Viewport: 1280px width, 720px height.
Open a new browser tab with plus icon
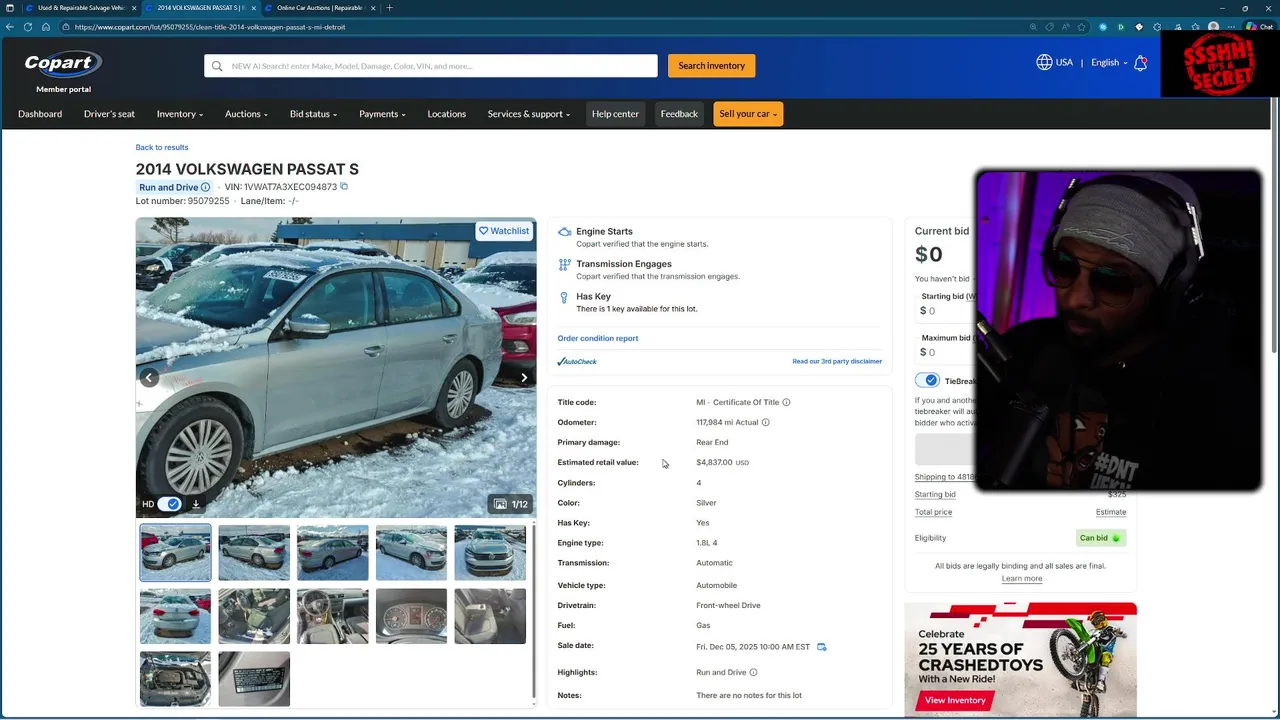pos(389,8)
